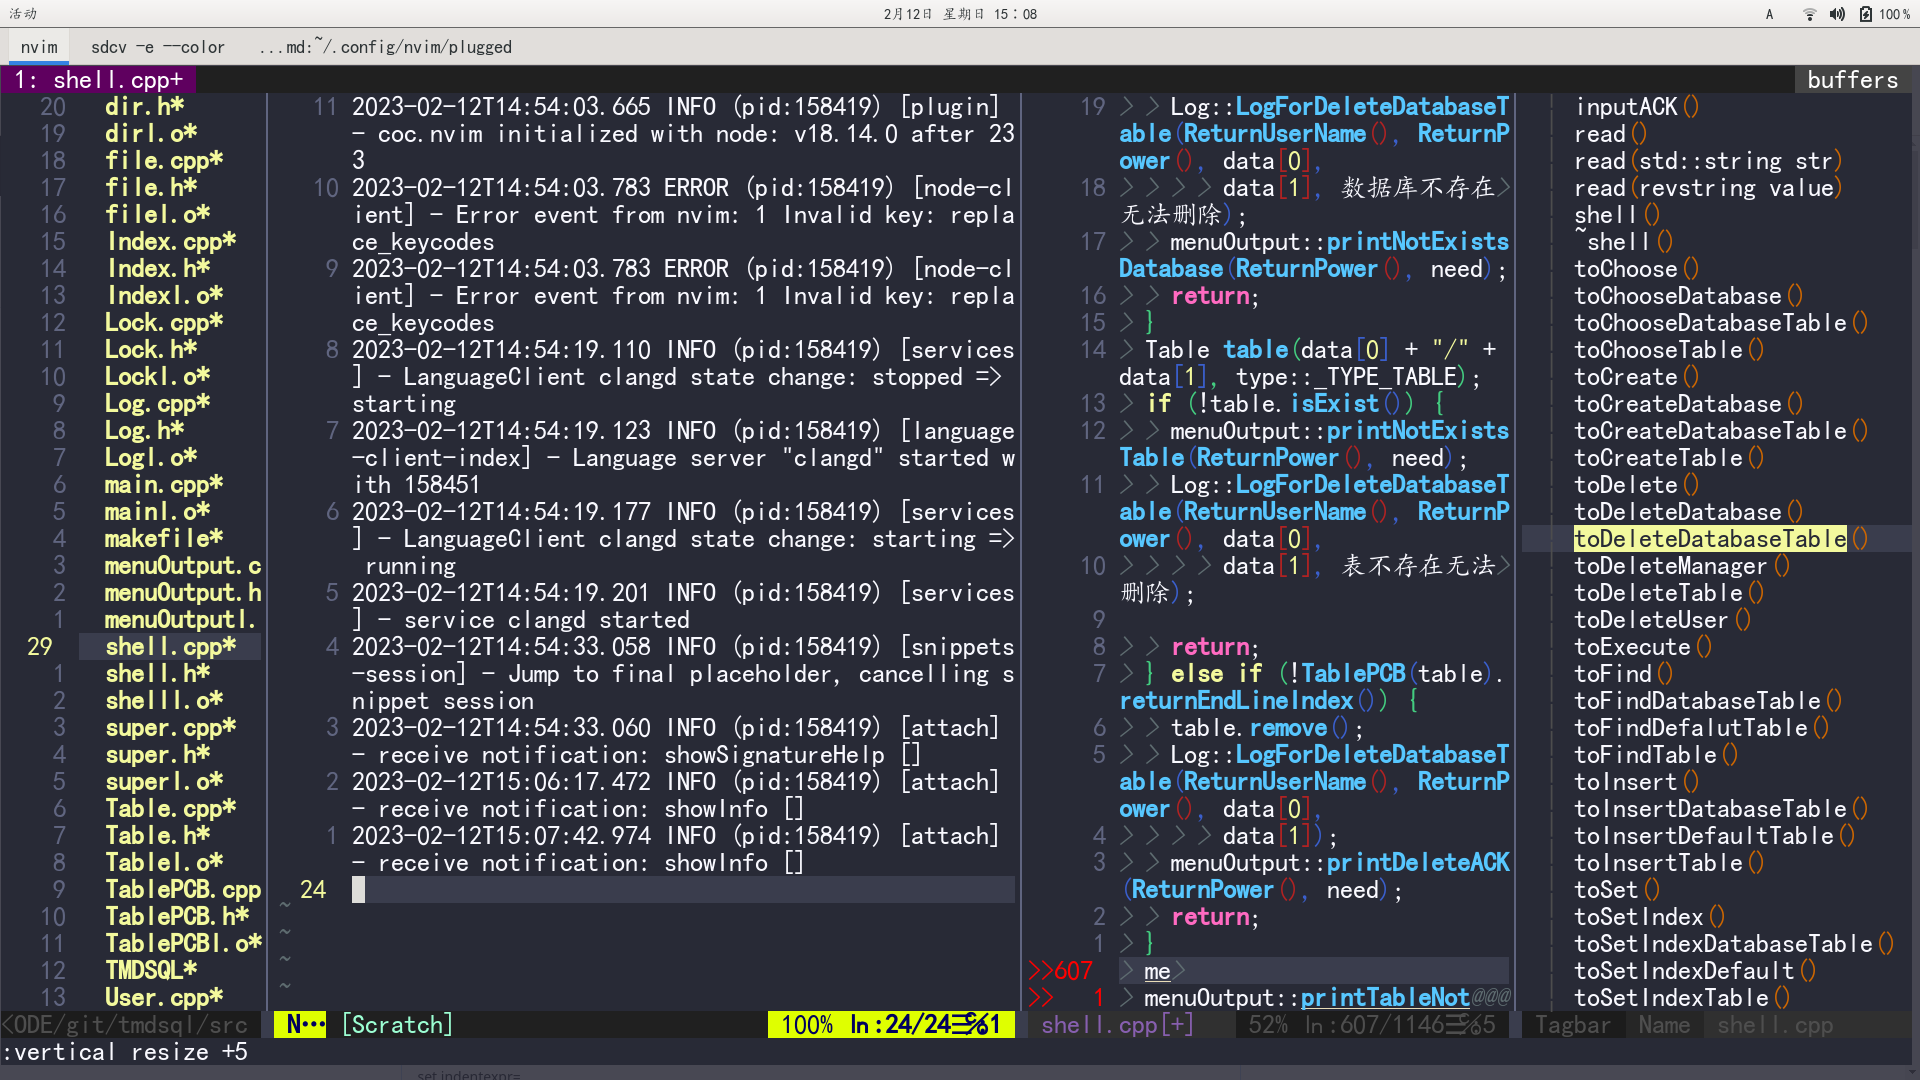Open the battery 100% indicator
Screen dimensions: 1920x1080
[x=1885, y=14]
